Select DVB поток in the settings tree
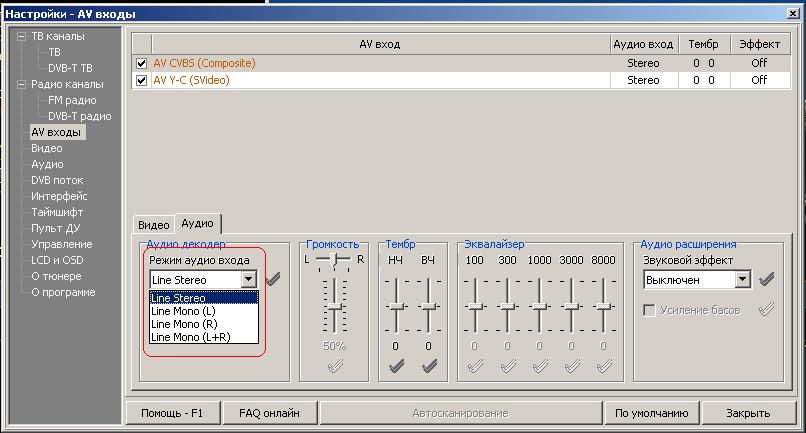 [x=59, y=180]
